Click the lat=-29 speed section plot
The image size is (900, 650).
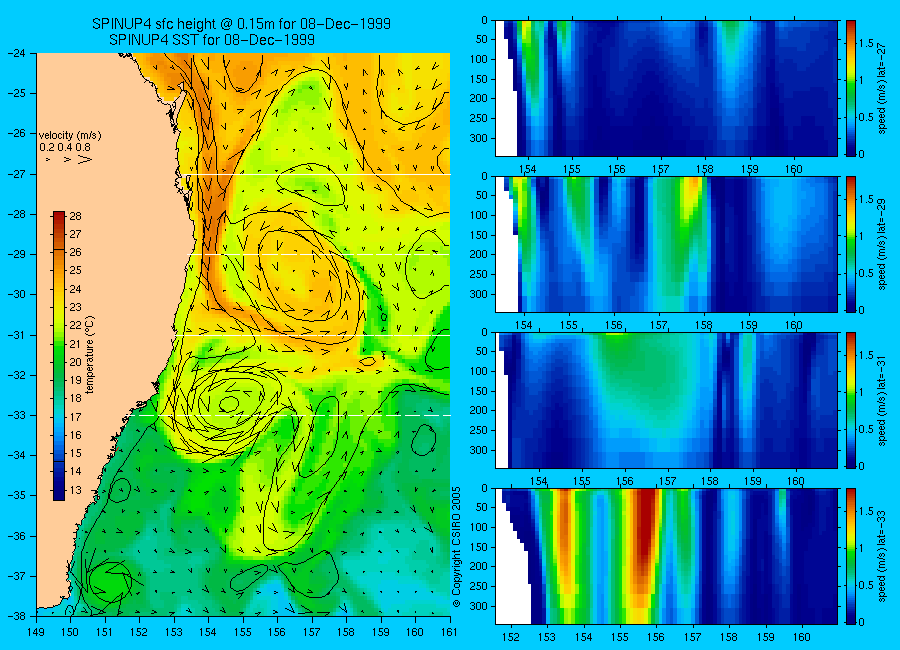(666, 244)
